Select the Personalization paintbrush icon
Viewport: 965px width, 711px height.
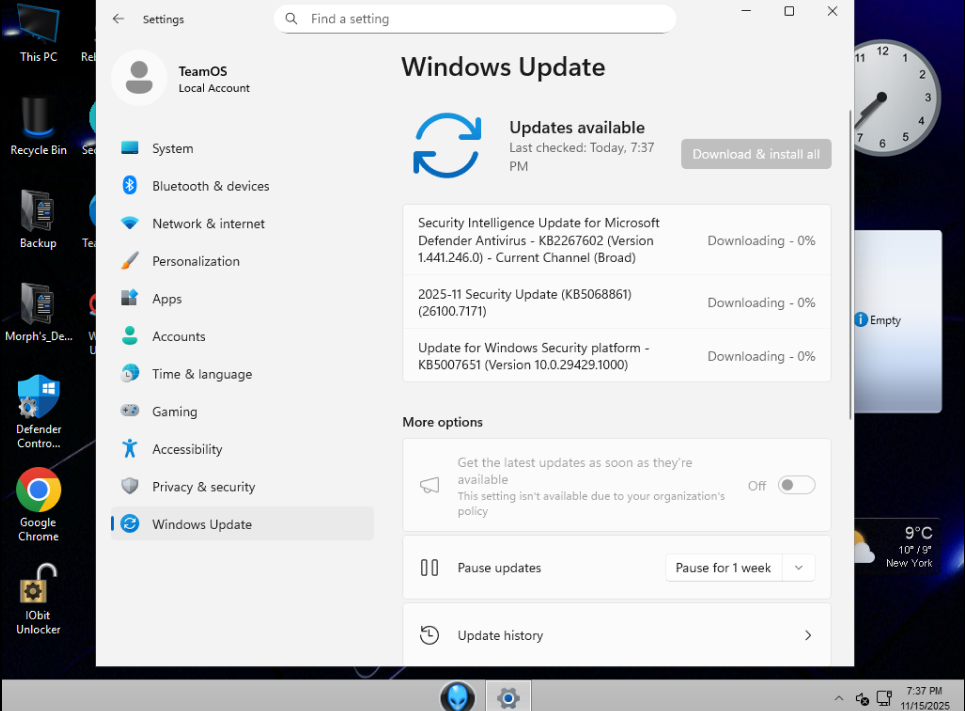pos(130,260)
